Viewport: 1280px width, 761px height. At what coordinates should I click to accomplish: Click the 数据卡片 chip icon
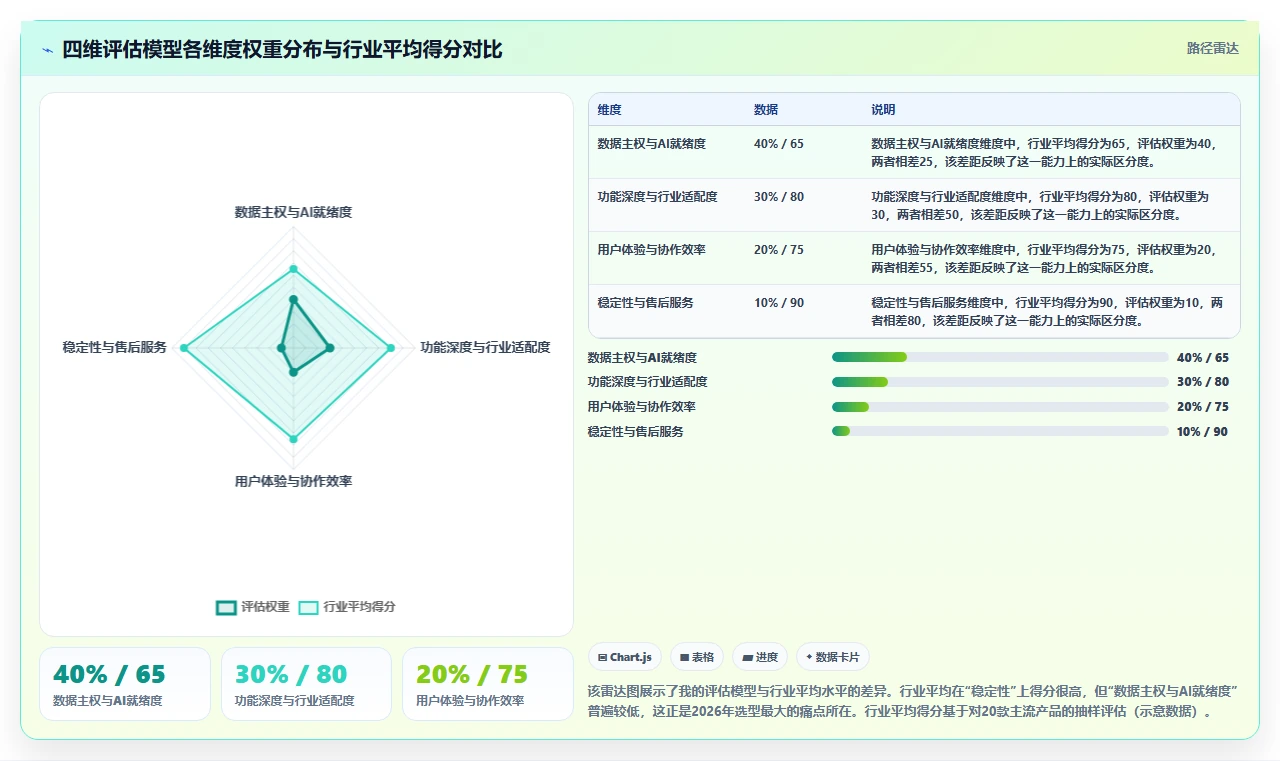pos(810,657)
